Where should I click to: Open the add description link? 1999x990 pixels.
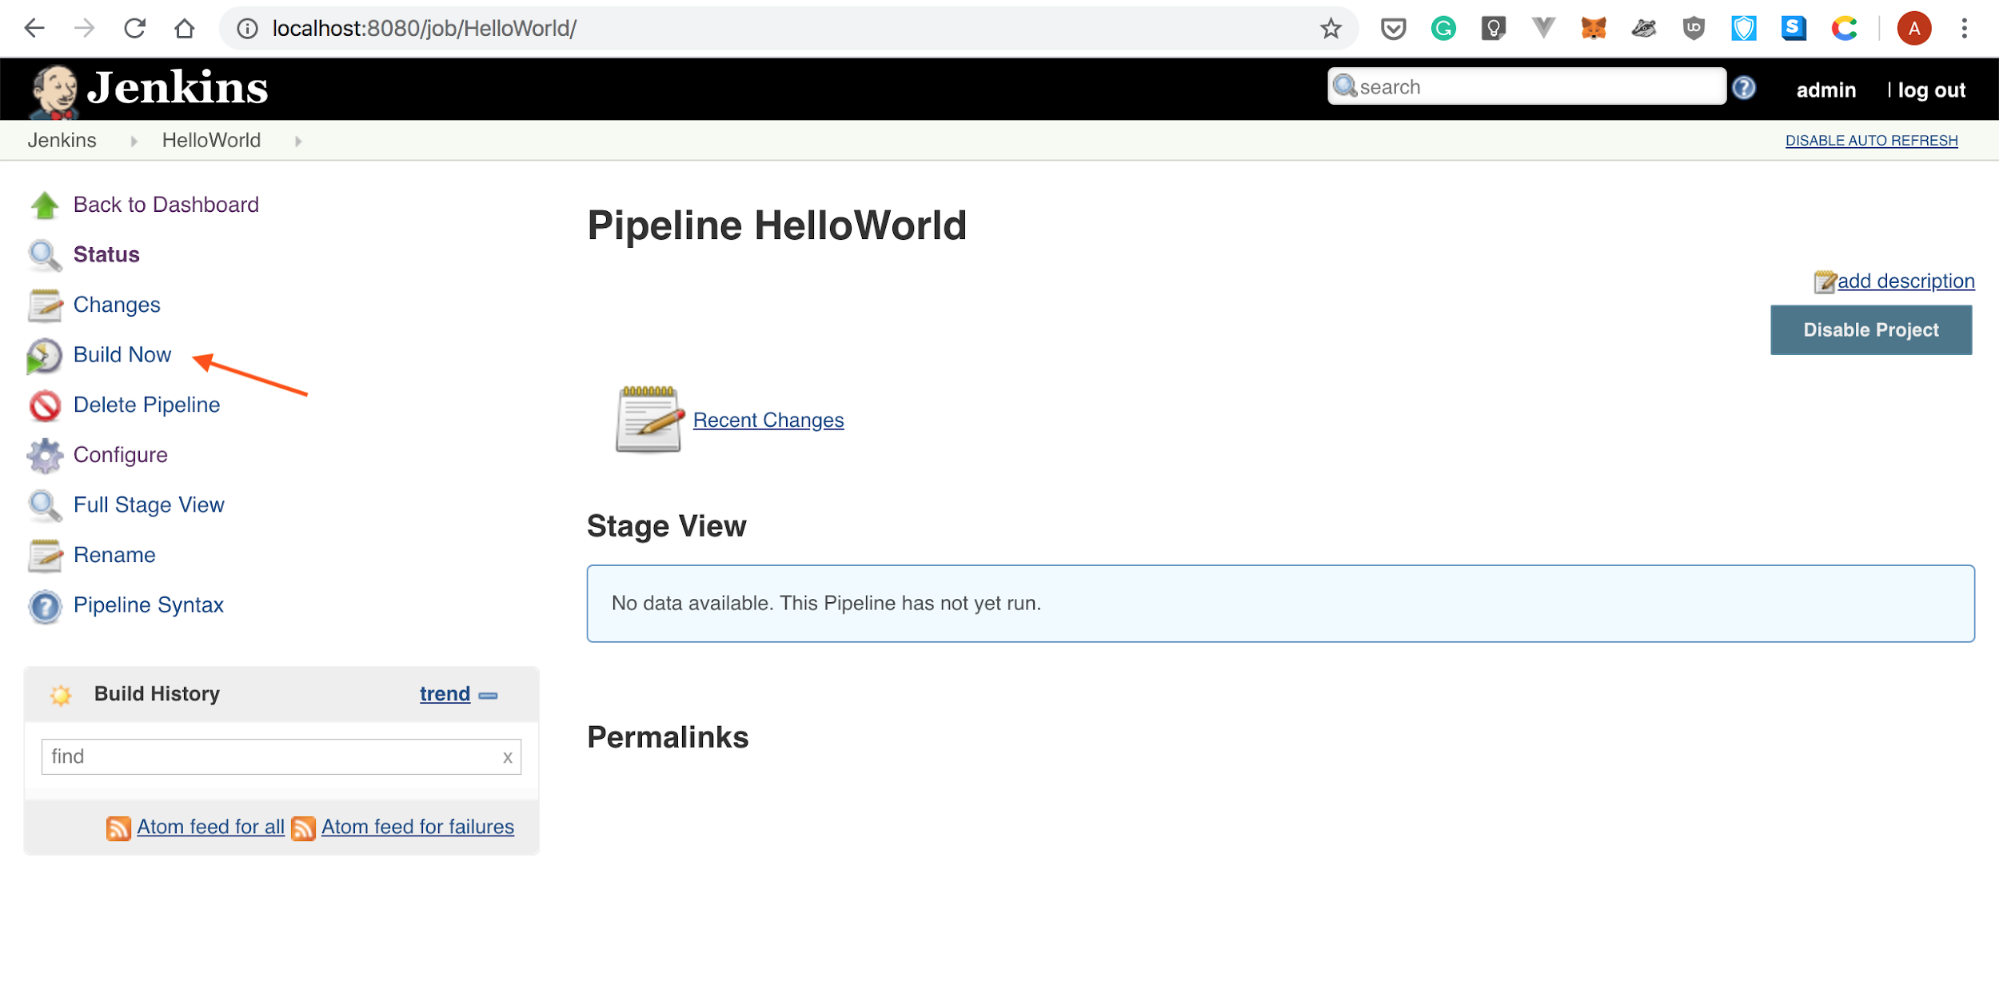click(x=1905, y=281)
